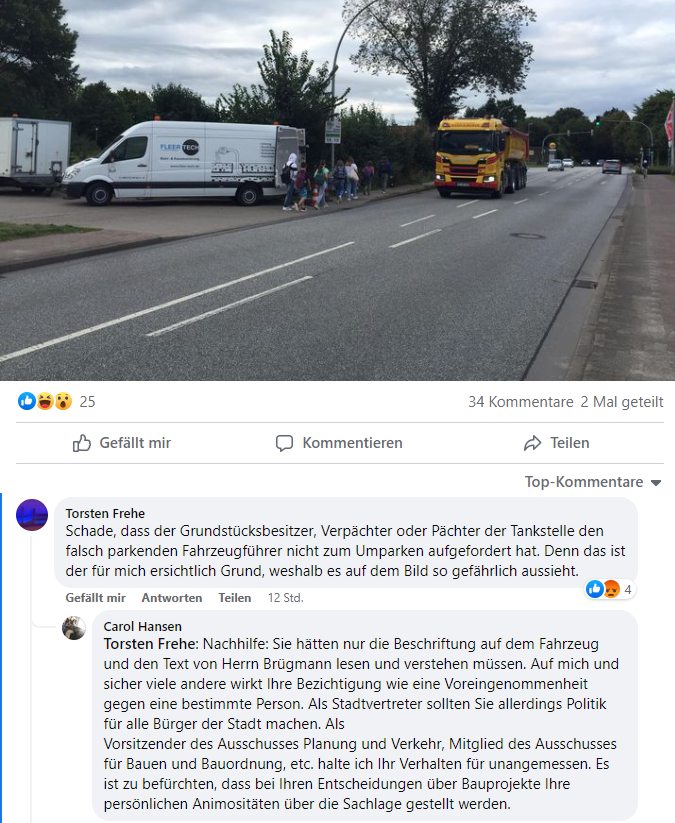This screenshot has height=823, width=675.
Task: Click the speech bubble icon beside Kommentieren
Action: pyautogui.click(x=284, y=444)
